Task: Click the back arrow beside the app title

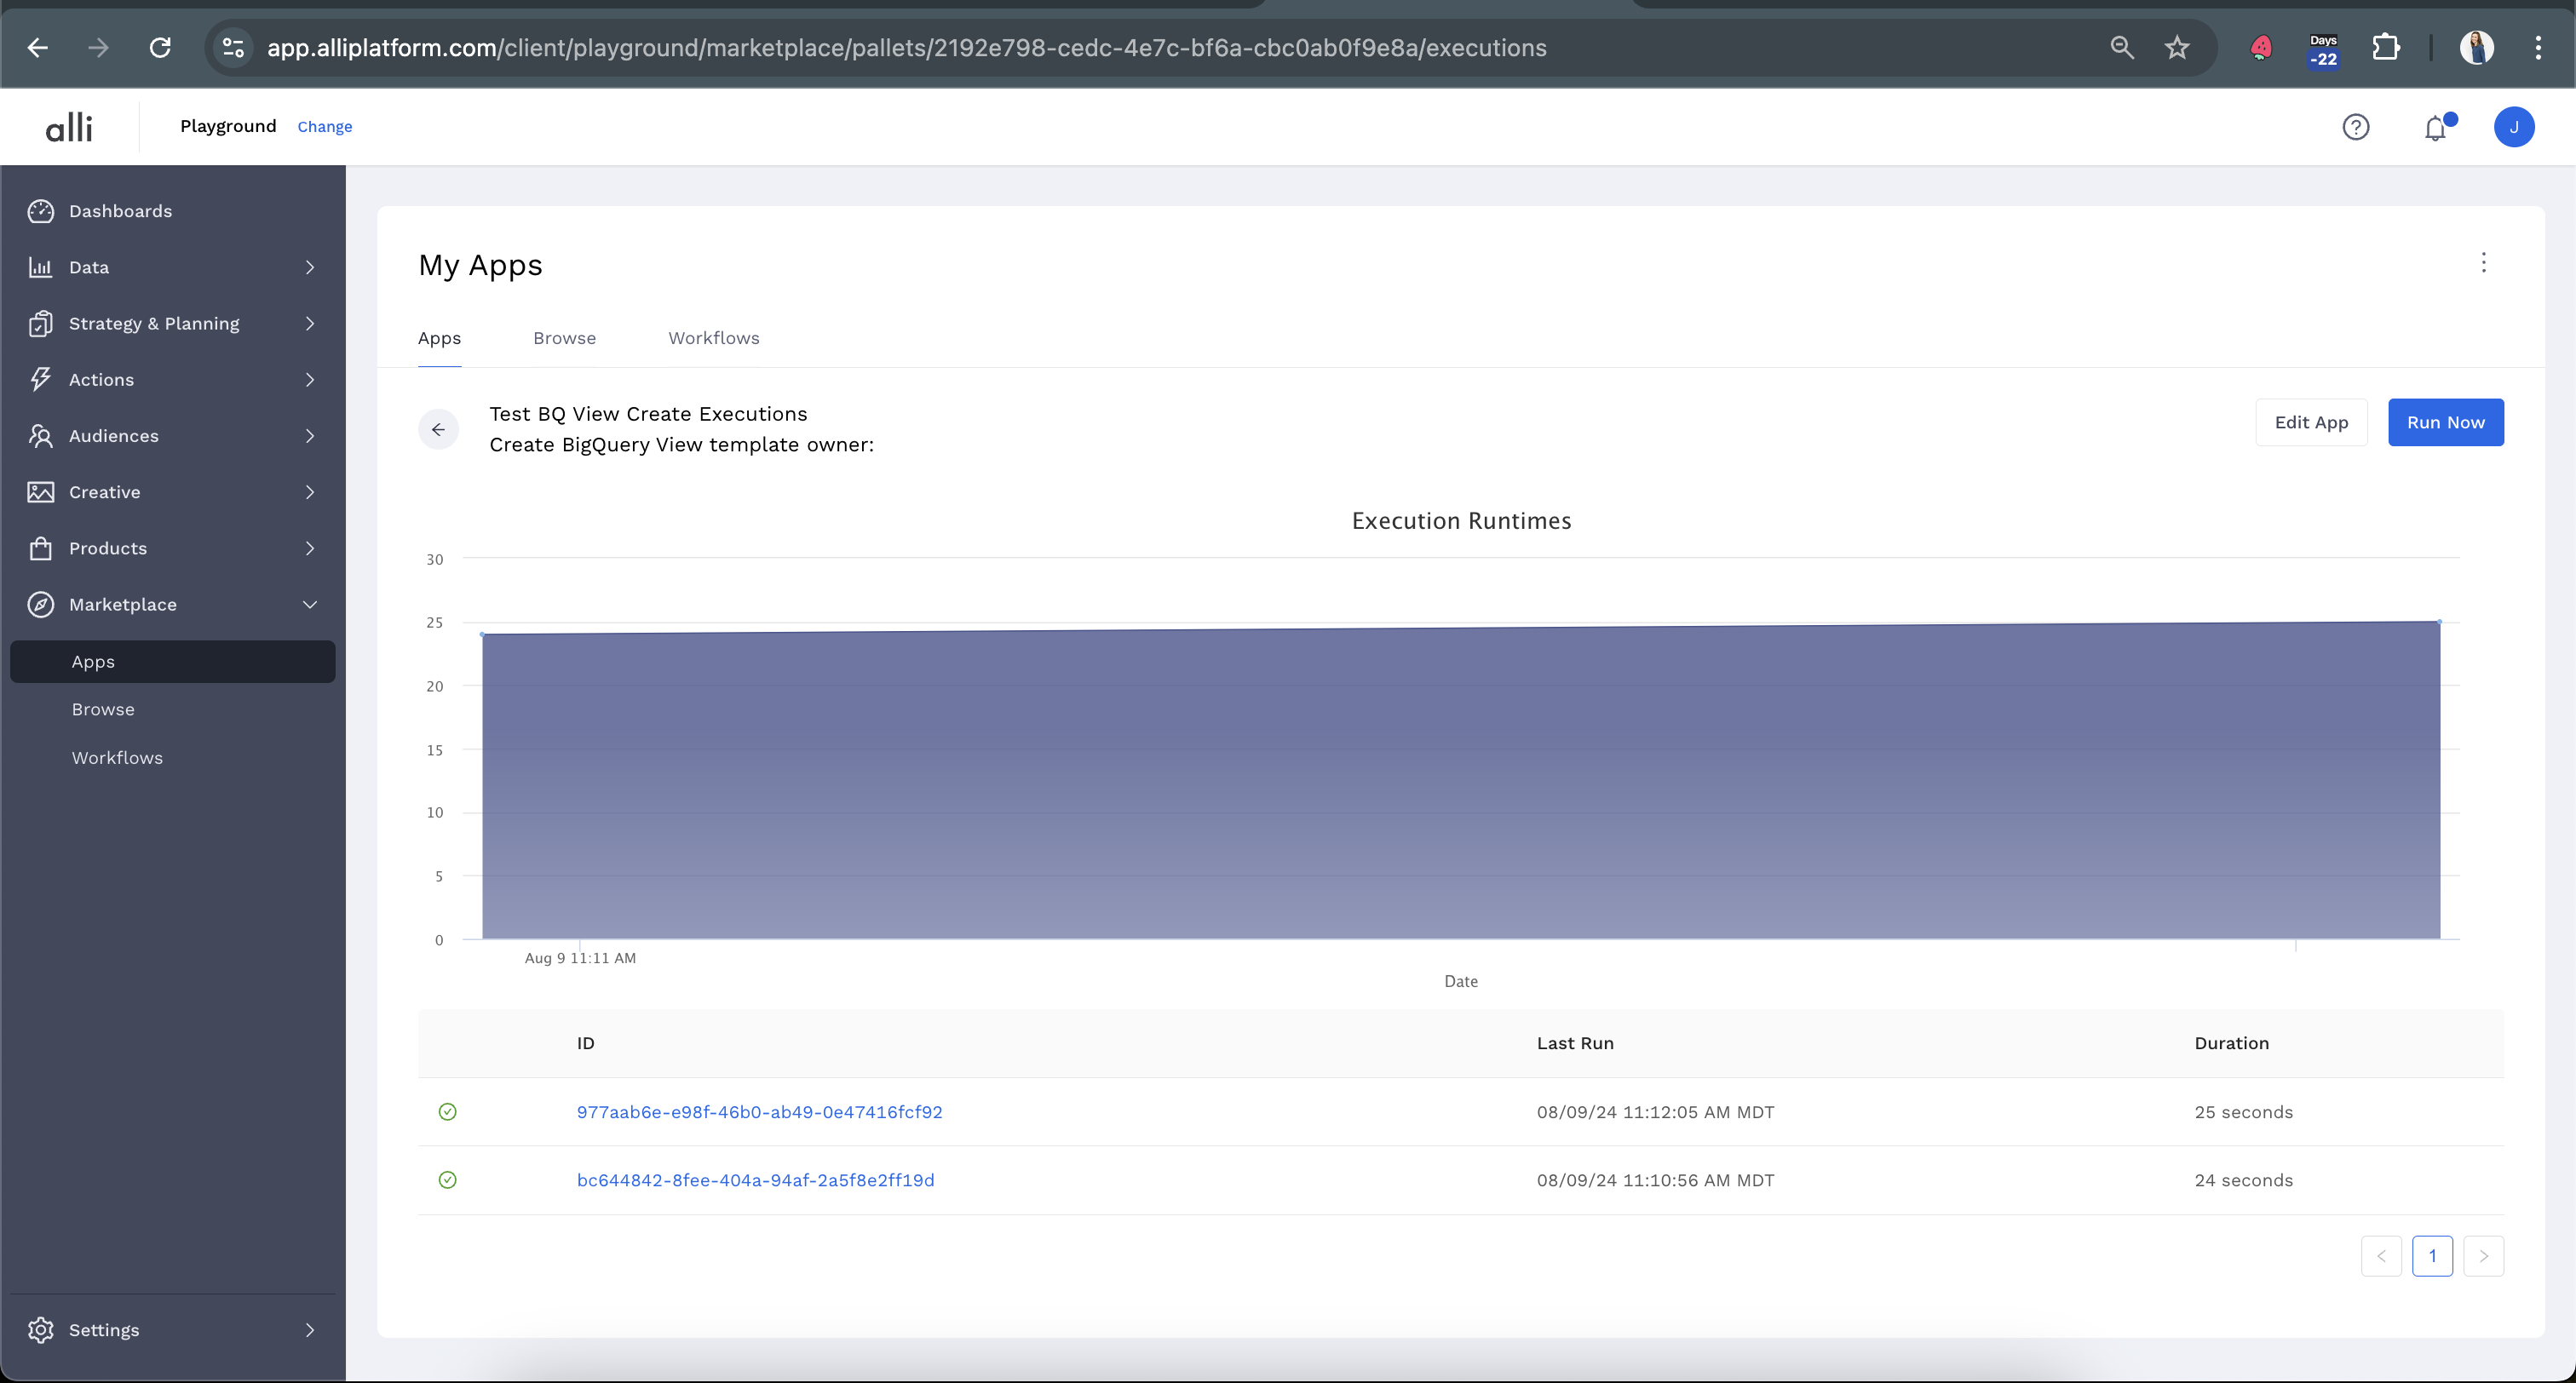Action: 438,429
